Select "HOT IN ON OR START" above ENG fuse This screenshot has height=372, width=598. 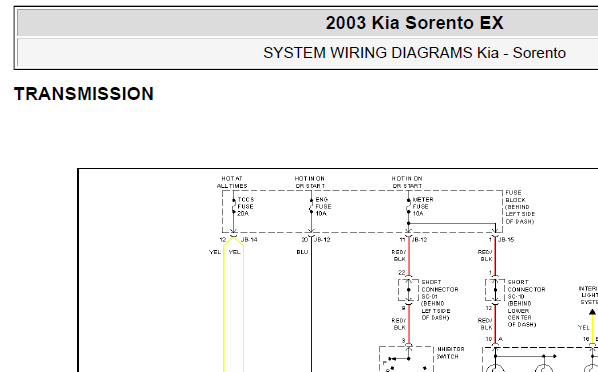pos(310,182)
